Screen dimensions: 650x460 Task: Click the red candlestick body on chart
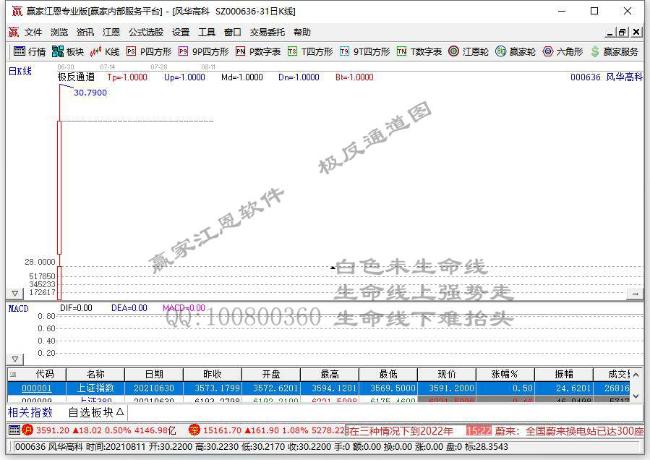point(59,187)
